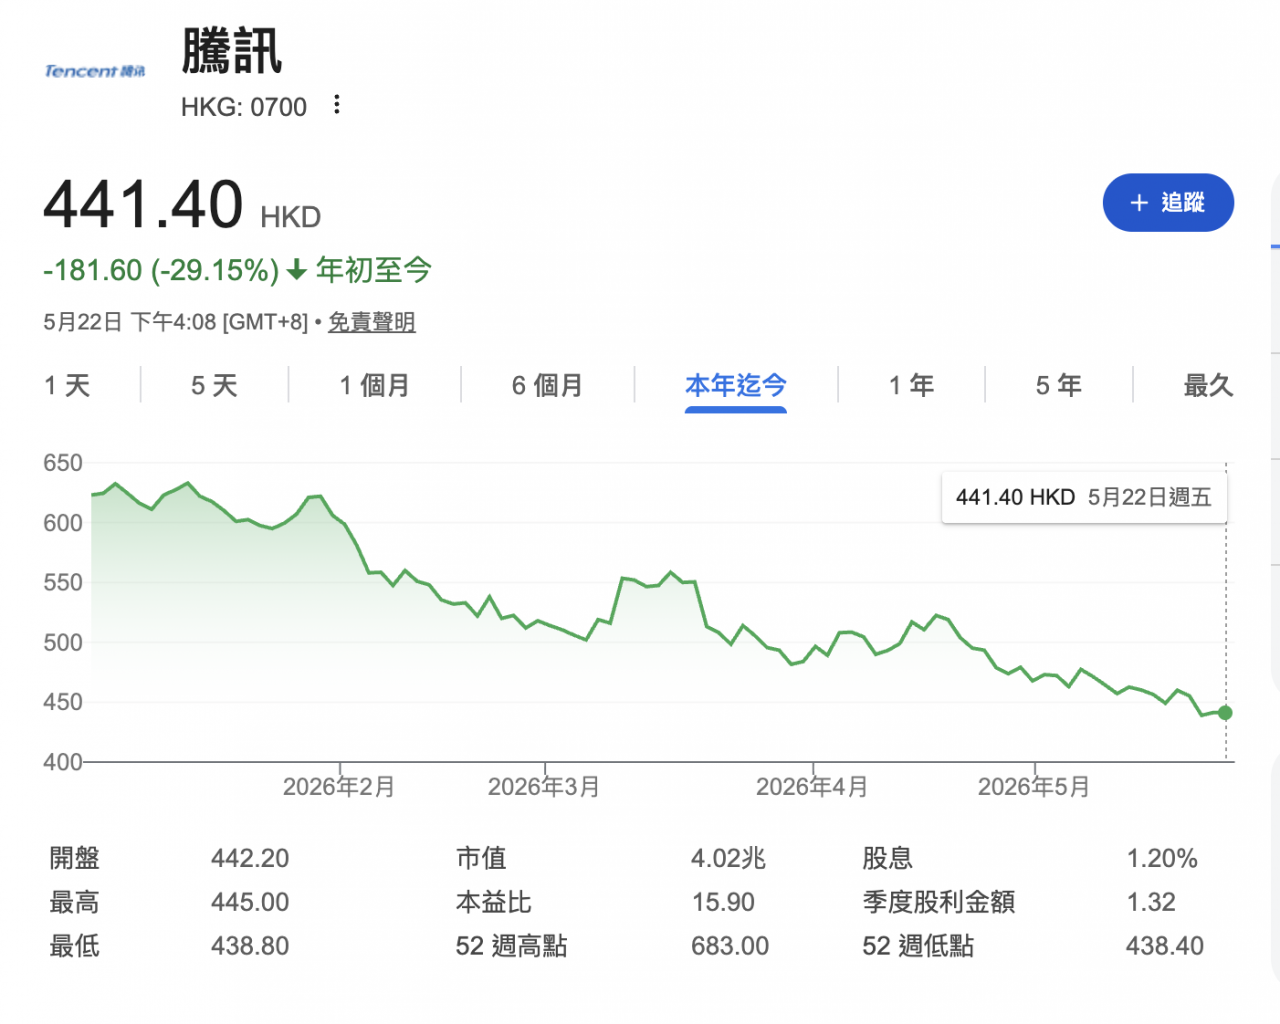Click the 52 週高點 label

point(512,947)
